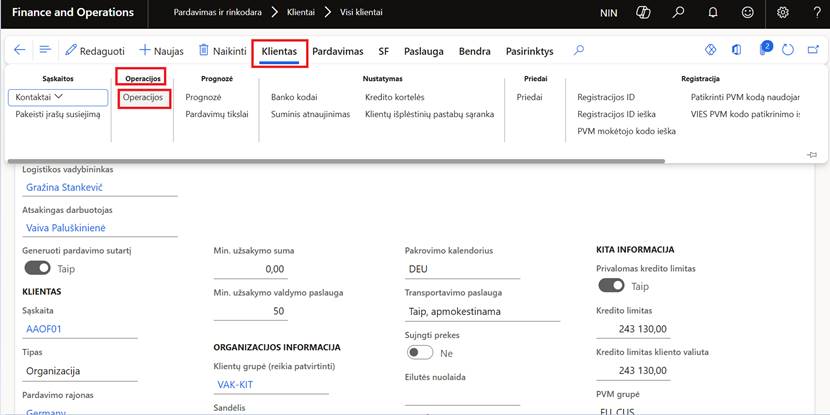
Task: Open the navigation list hamburger icon
Action: pos(46,50)
